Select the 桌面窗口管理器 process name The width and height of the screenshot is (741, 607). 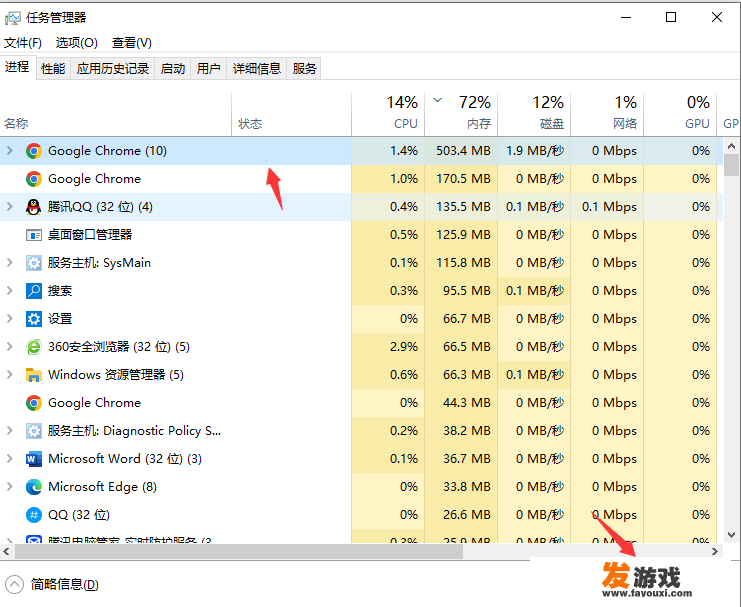90,235
